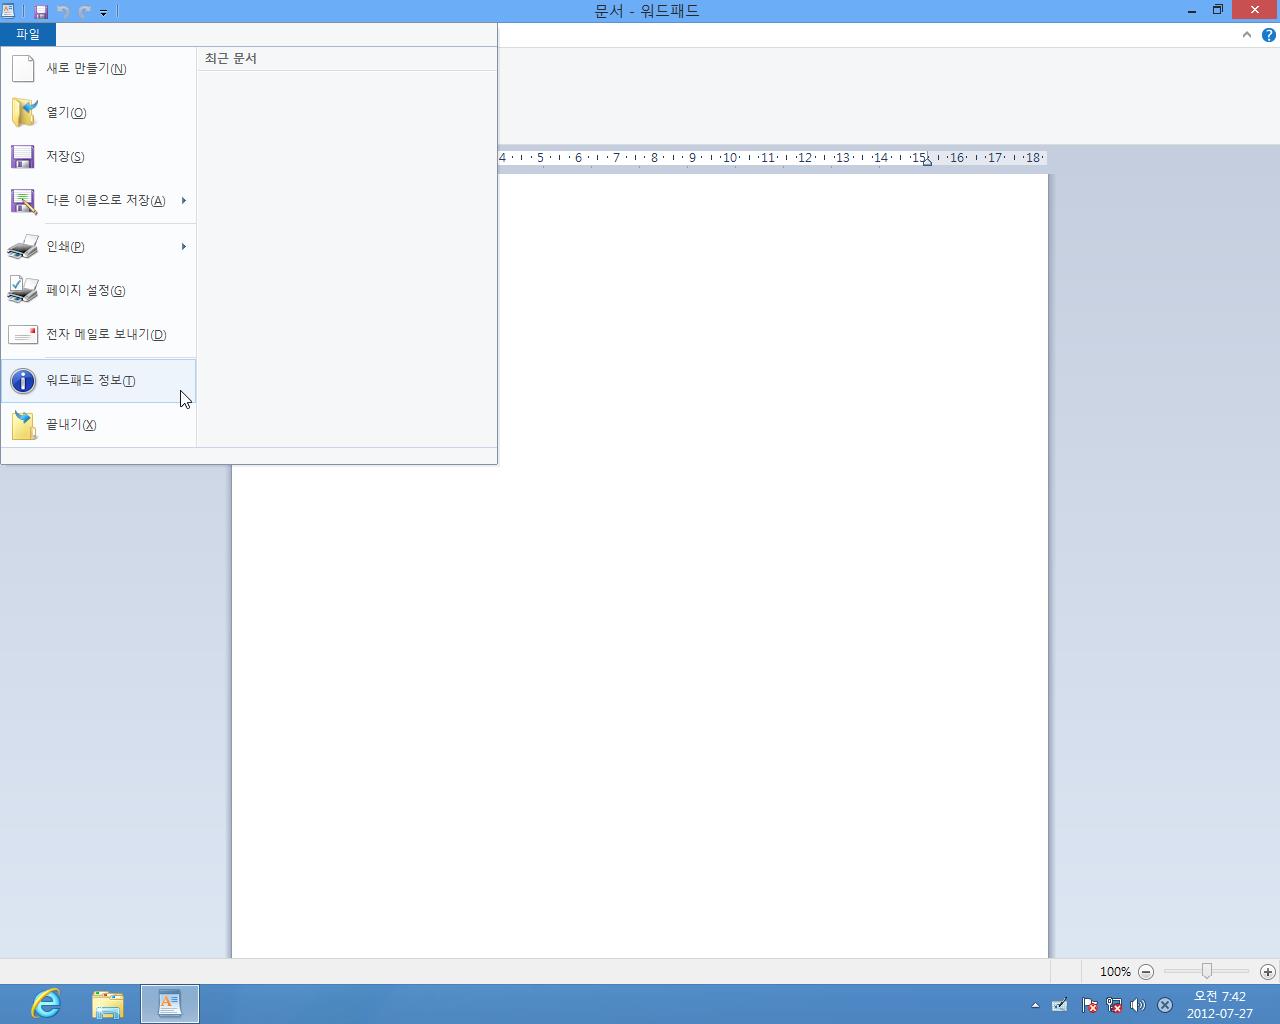The height and width of the screenshot is (1024, 1280).
Task: Click the printer icon for 인쇄
Action: pos(23,247)
